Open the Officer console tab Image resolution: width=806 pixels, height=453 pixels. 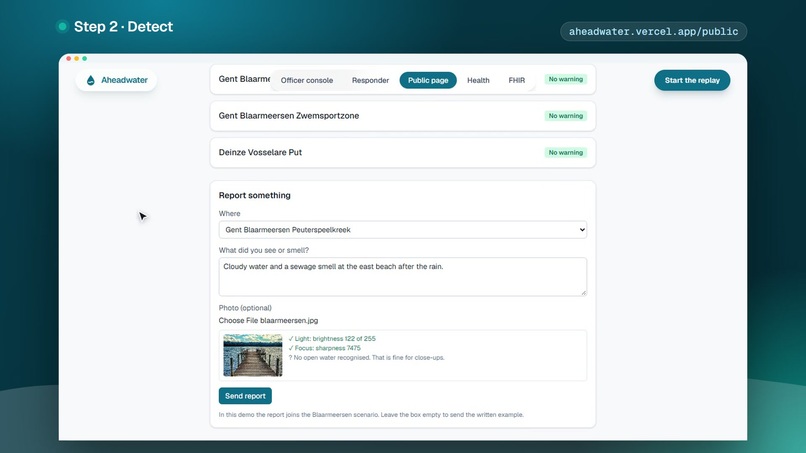(x=307, y=80)
